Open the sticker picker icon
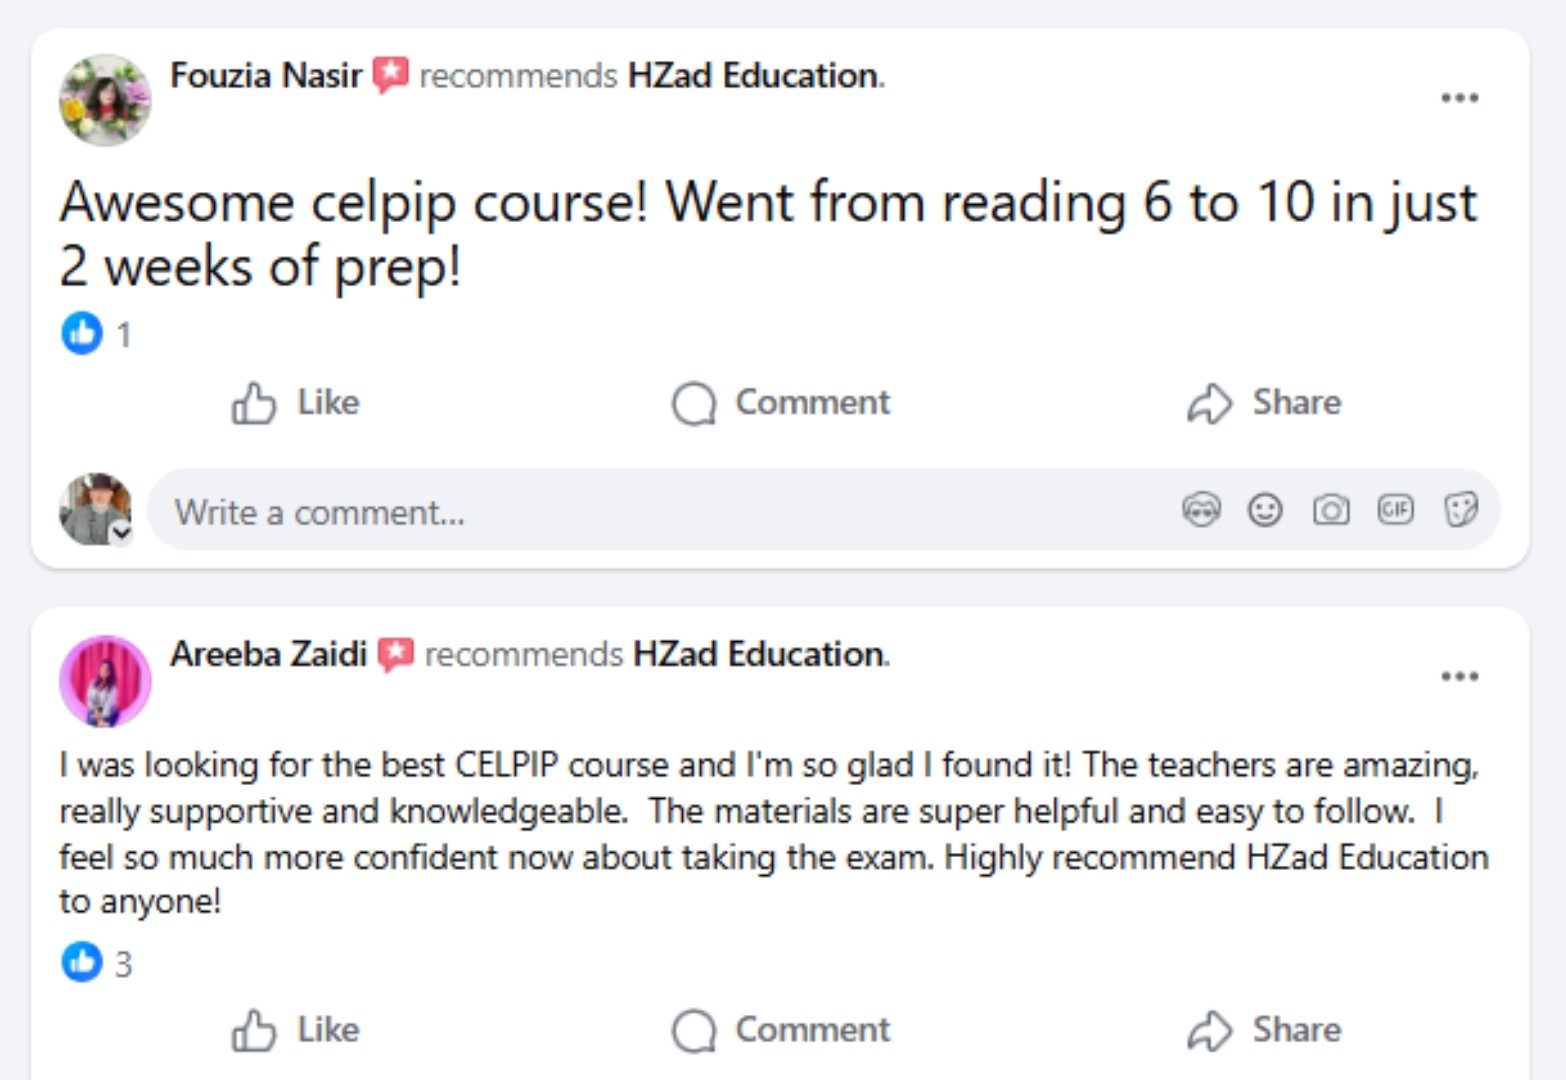The height and width of the screenshot is (1080, 1566). pyautogui.click(x=1460, y=510)
